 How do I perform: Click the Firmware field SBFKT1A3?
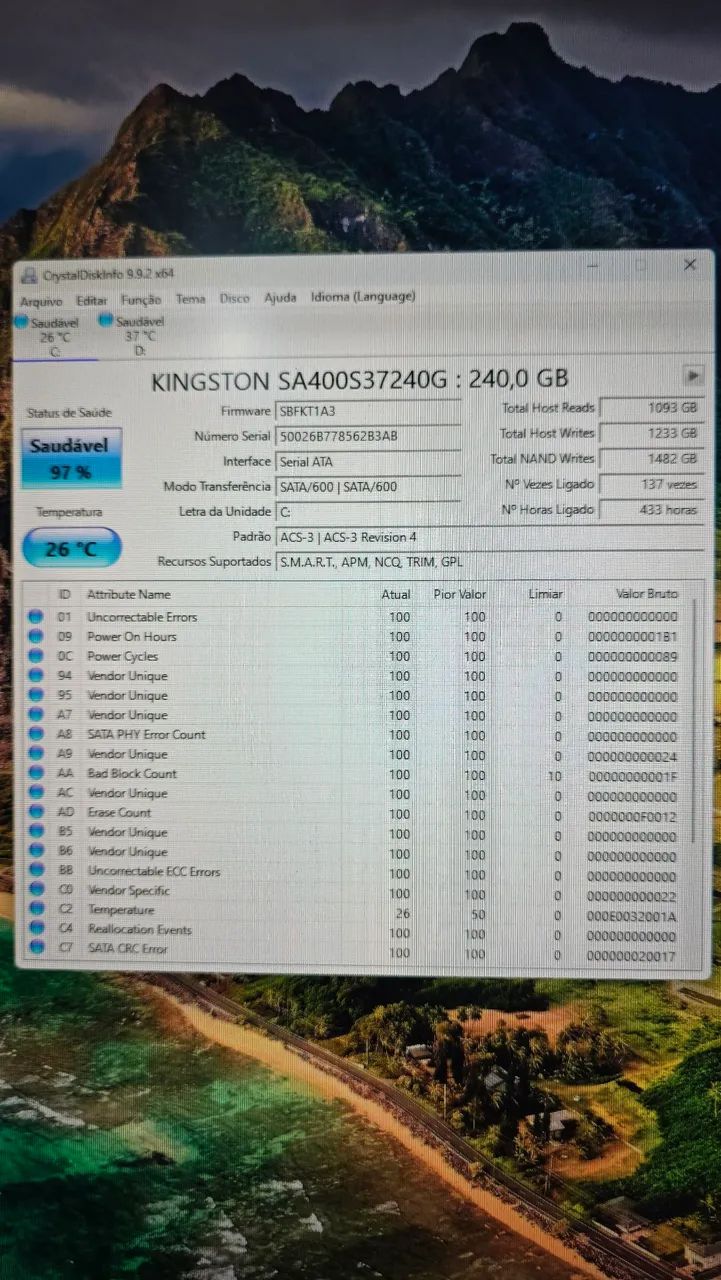[367, 411]
